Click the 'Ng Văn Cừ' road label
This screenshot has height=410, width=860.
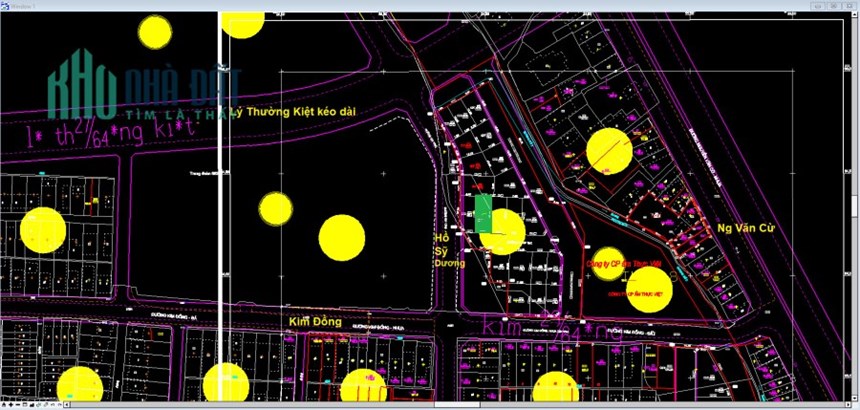[x=746, y=229]
